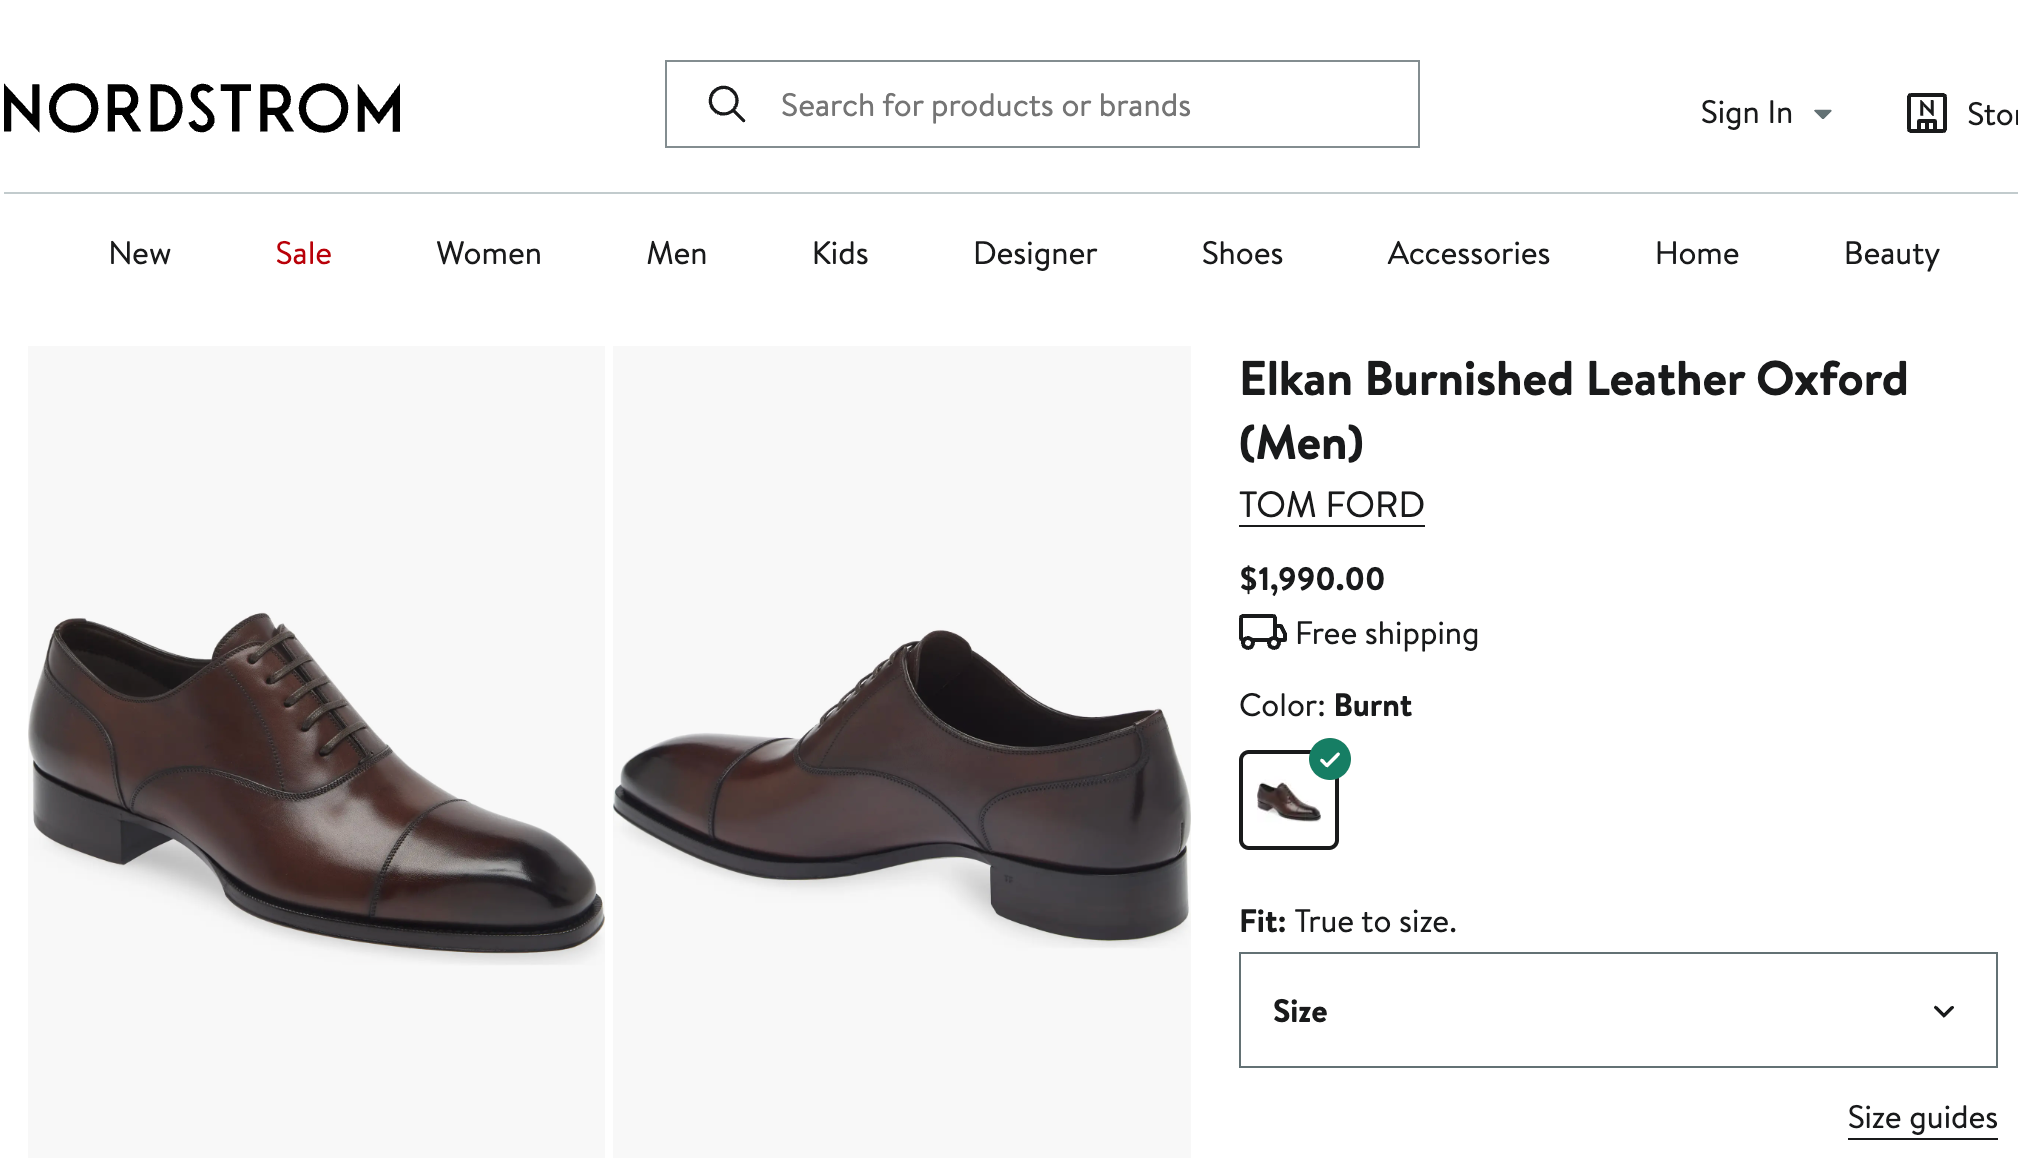Open the Designer category
Viewport: 2018px width, 1158px height.
(1033, 253)
